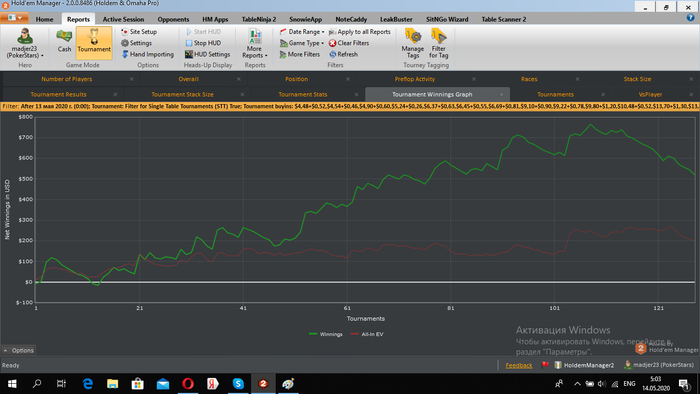Click Apply to all Reports
Viewport: 700px width, 394px height.
[359, 32]
